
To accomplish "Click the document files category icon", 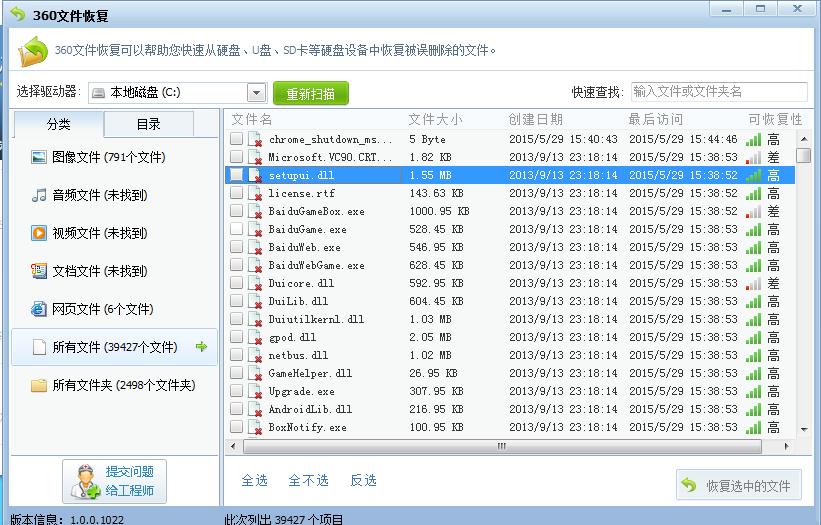I will coord(39,271).
